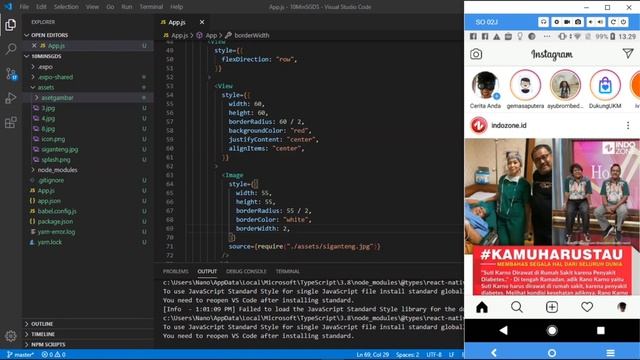
Task: Click UTF-8 encoding status entry
Action: (434, 355)
